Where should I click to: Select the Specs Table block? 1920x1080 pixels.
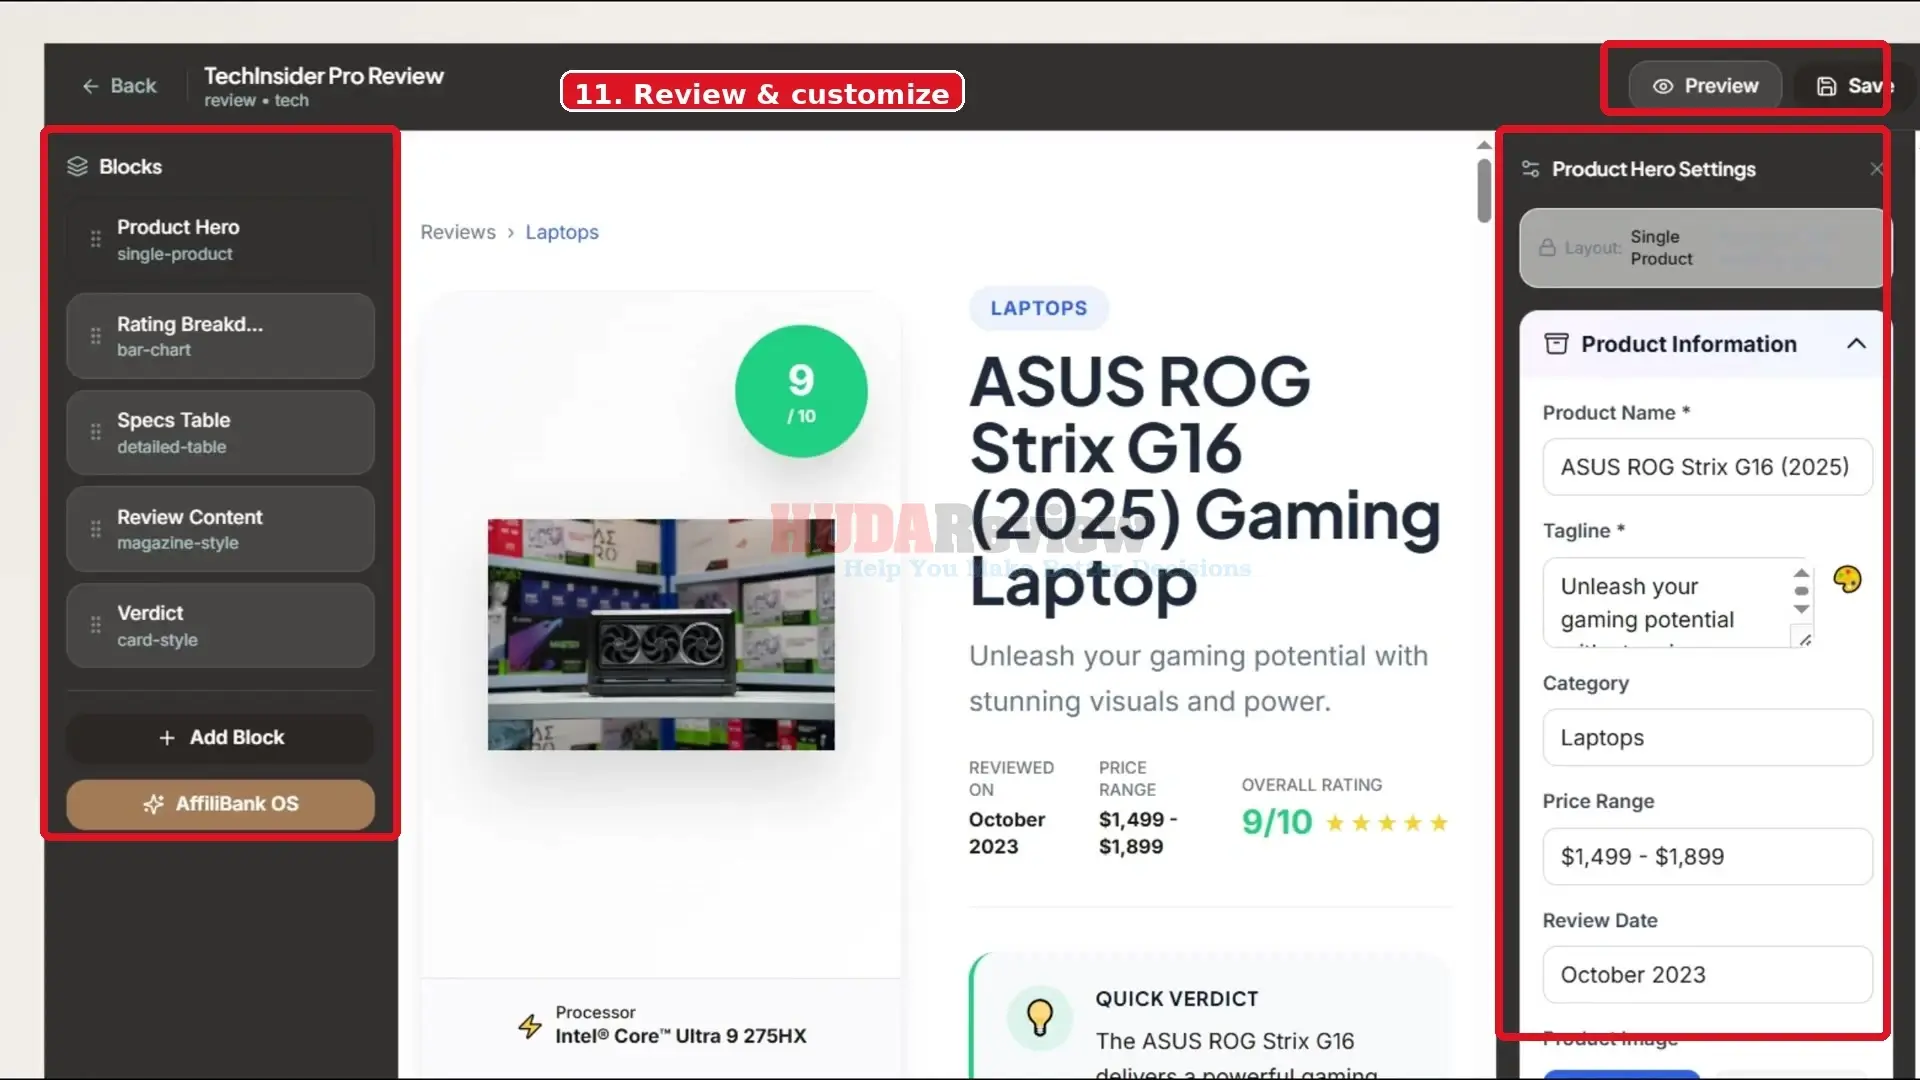[x=220, y=432]
